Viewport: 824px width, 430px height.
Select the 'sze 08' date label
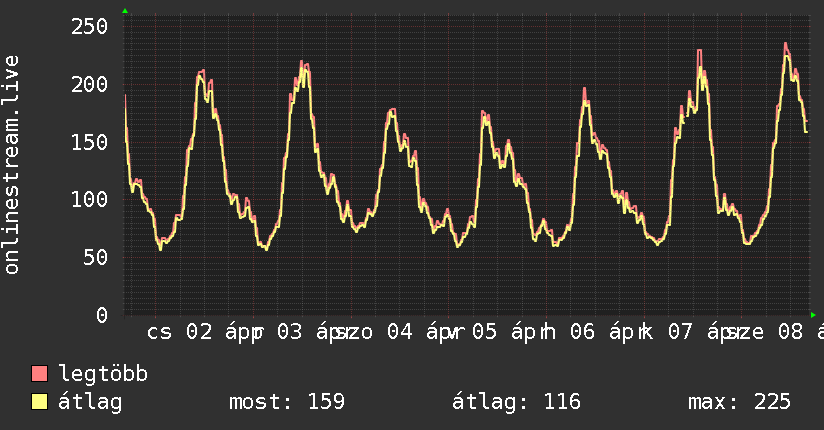770,332
